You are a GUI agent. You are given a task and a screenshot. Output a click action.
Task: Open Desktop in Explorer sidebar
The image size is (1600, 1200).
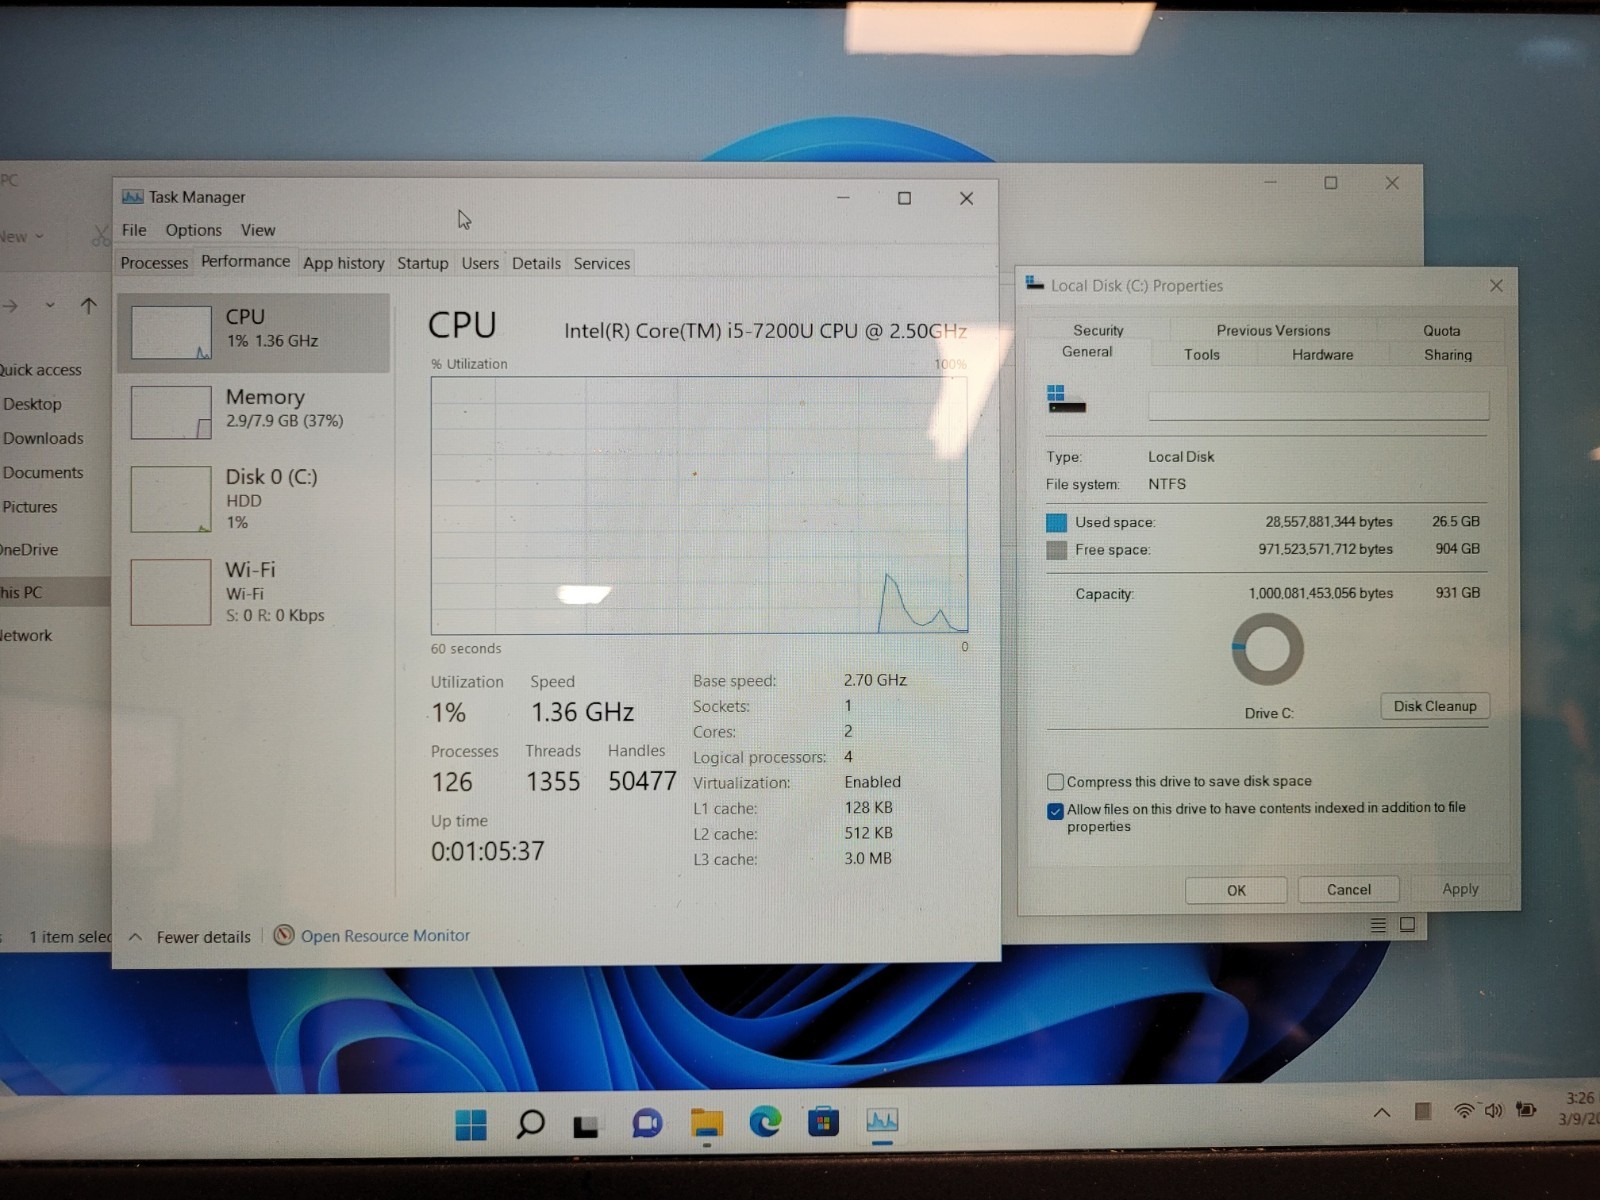pos(32,404)
